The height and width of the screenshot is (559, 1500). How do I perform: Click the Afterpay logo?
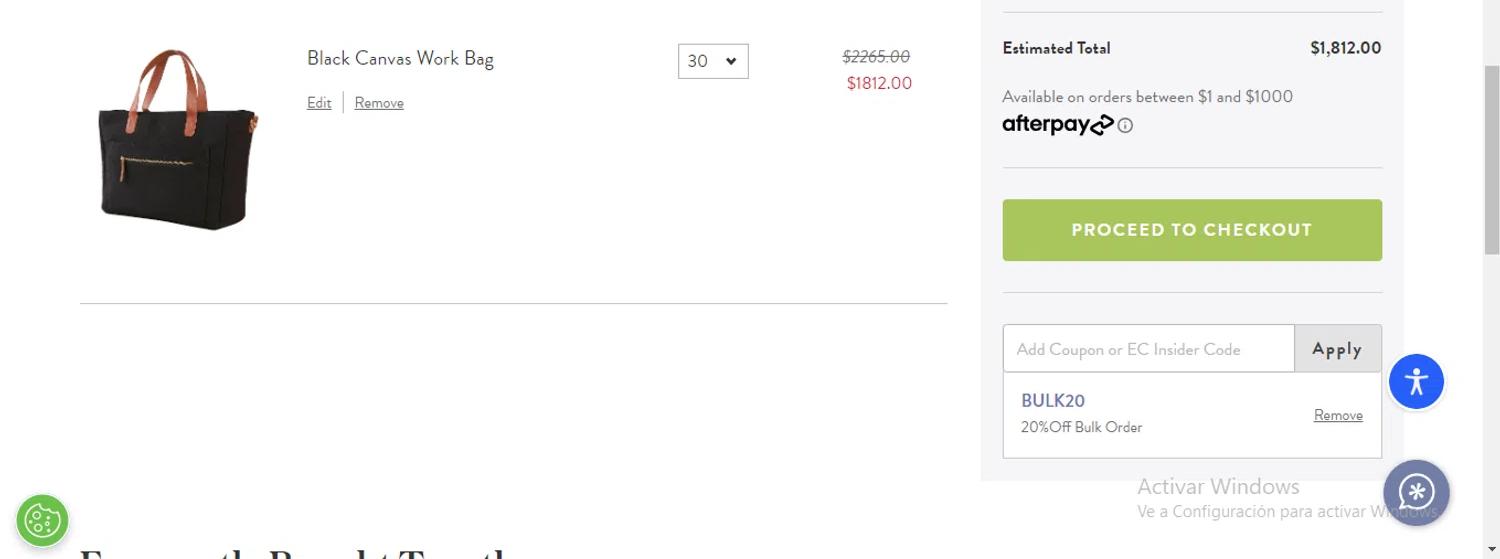(x=1057, y=125)
